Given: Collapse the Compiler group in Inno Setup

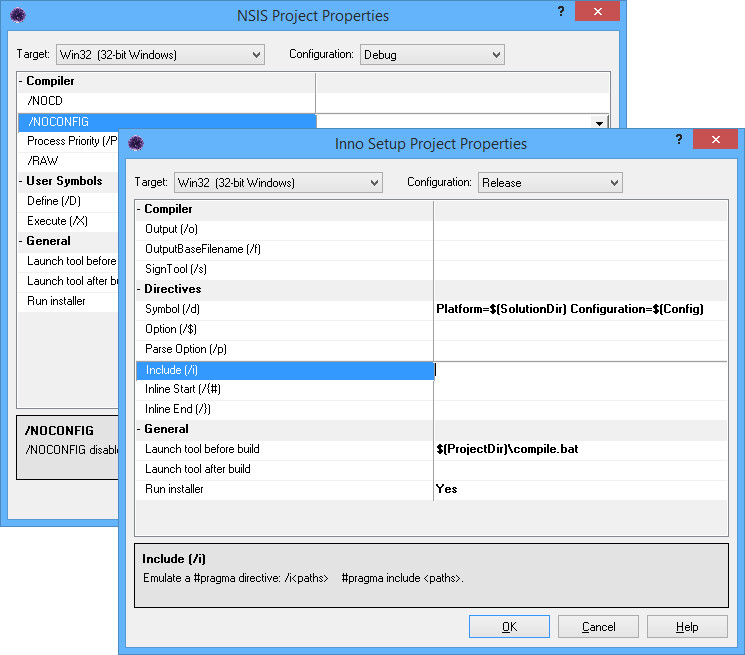Looking at the screenshot, I should click(139, 209).
